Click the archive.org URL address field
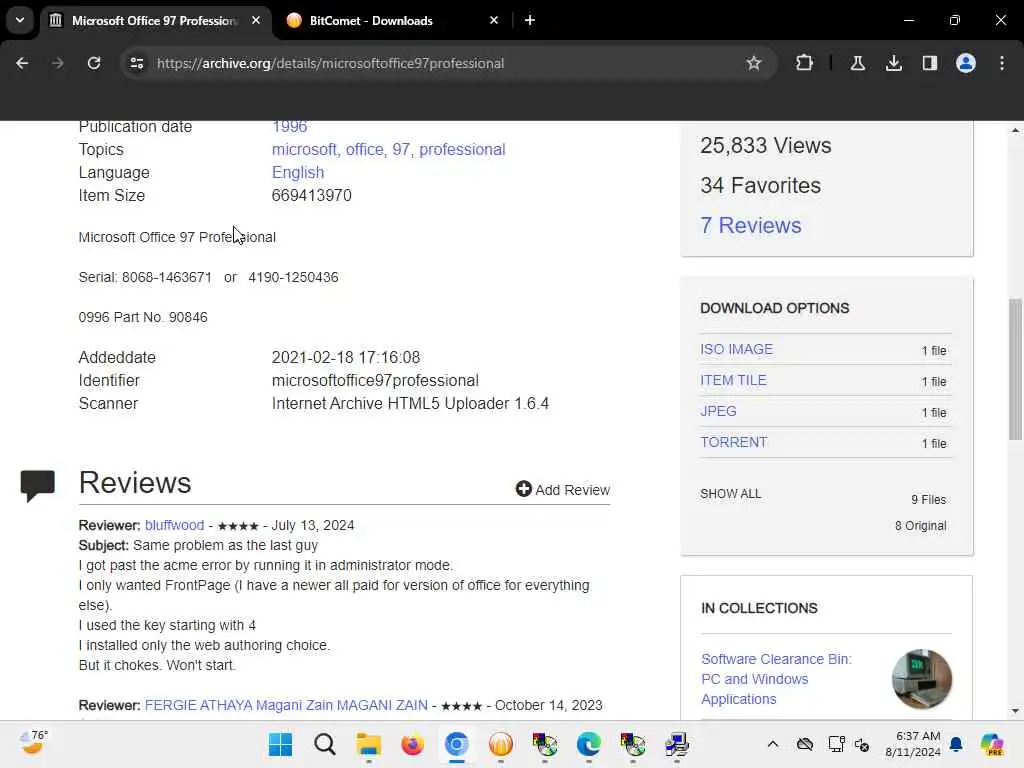Viewport: 1024px width, 768px height. [330, 63]
